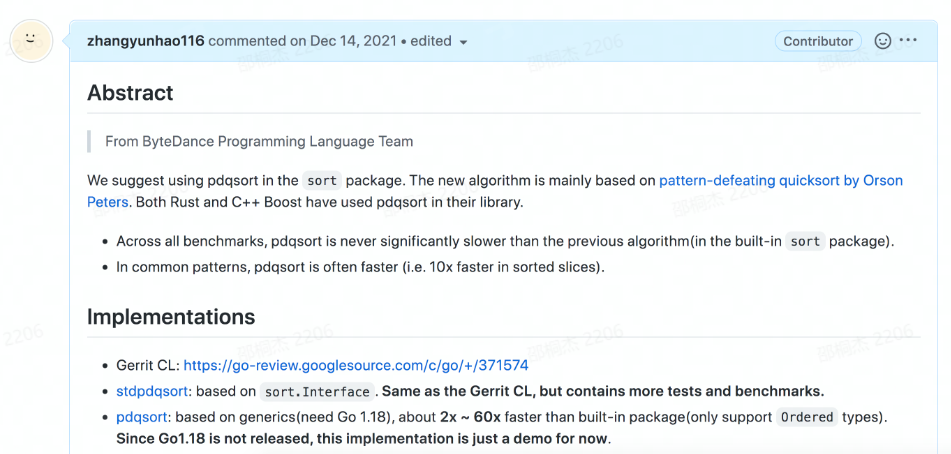Open pattern-defeating quicksort by Orson Peters link
This screenshot has height=454, width=951.
[x=781, y=181]
